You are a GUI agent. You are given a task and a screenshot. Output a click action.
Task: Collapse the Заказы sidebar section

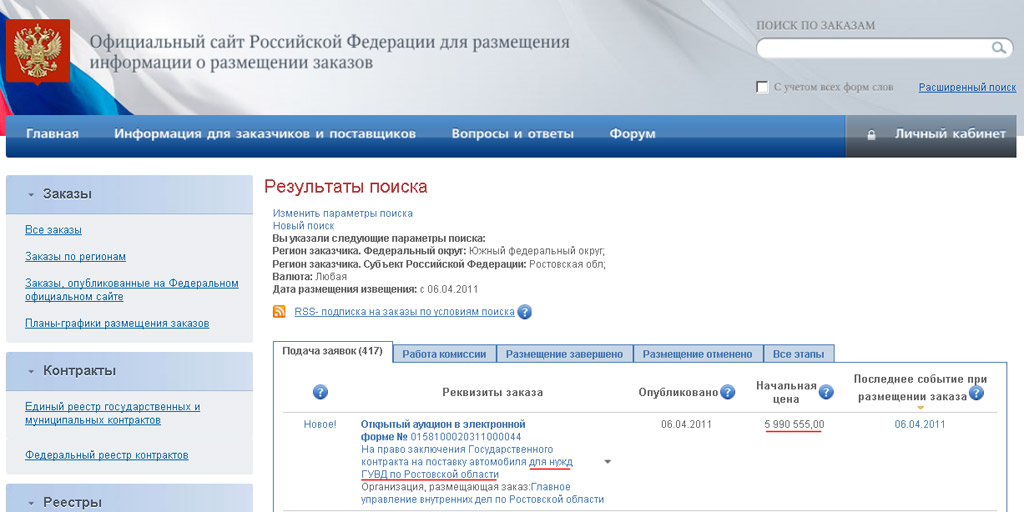(31, 195)
